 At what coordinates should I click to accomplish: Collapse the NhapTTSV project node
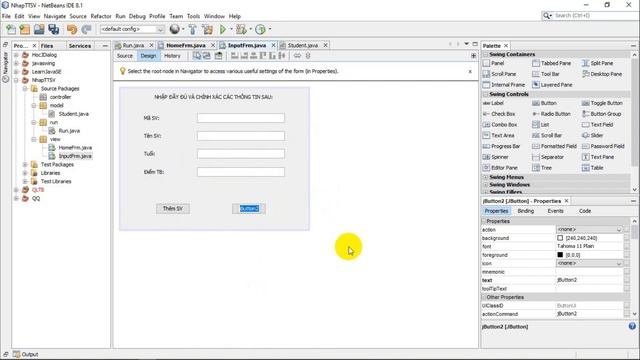16,80
